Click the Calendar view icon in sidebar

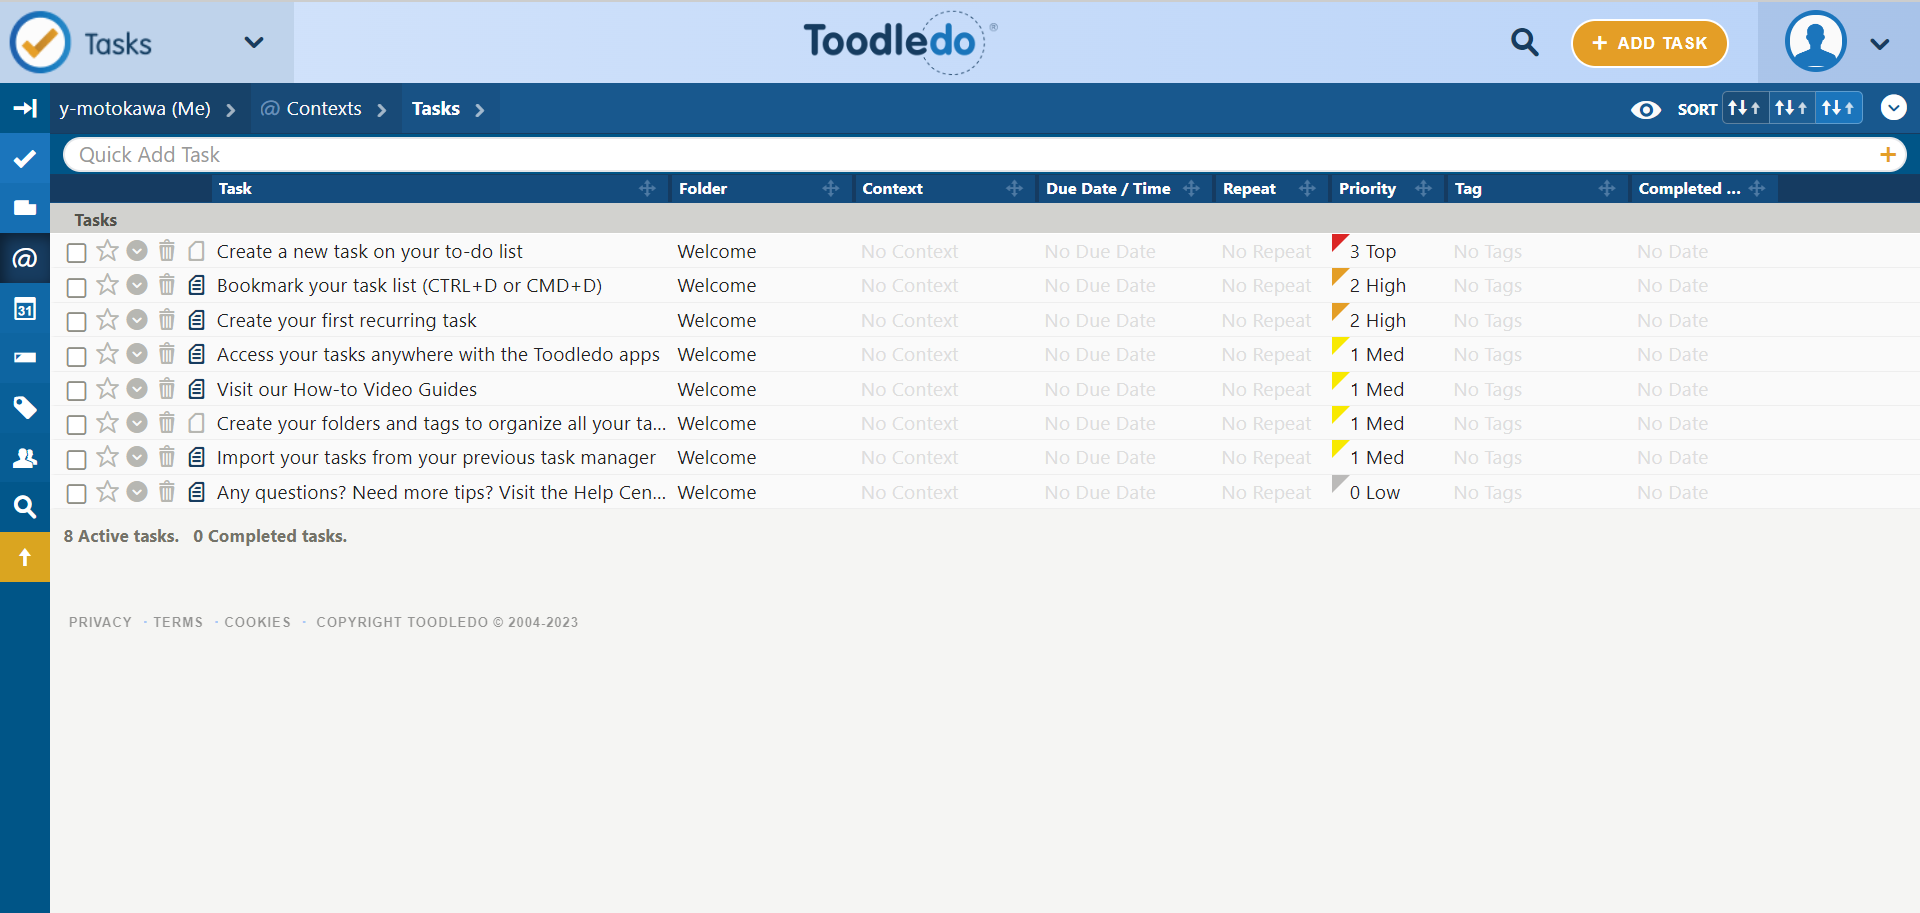(25, 309)
